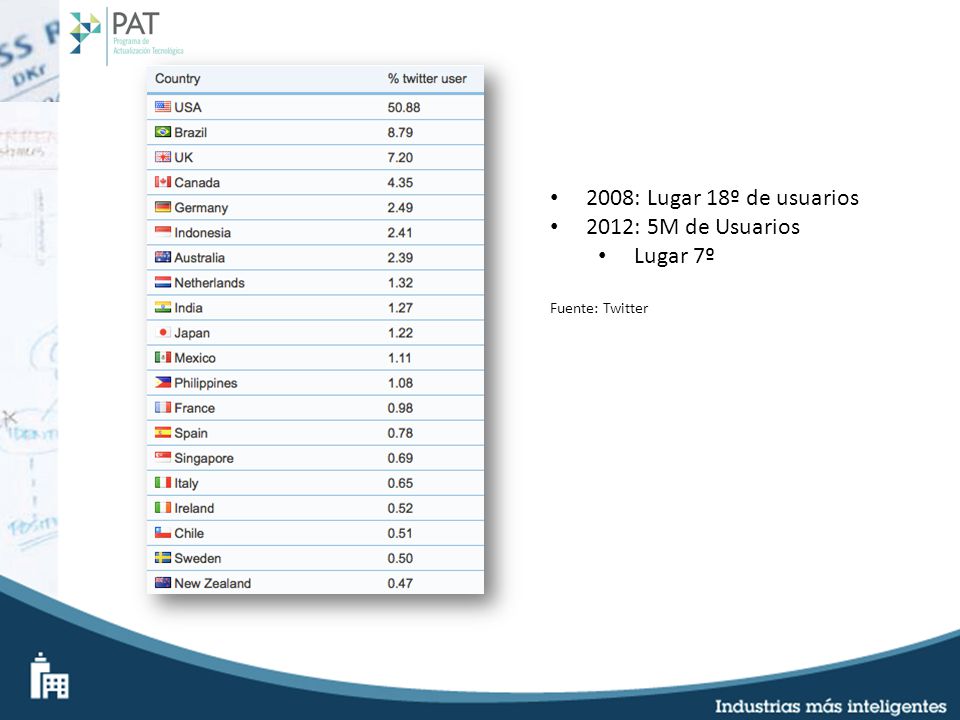Image resolution: width=960 pixels, height=720 pixels.
Task: Click the Singapore flag icon
Action: (163, 457)
